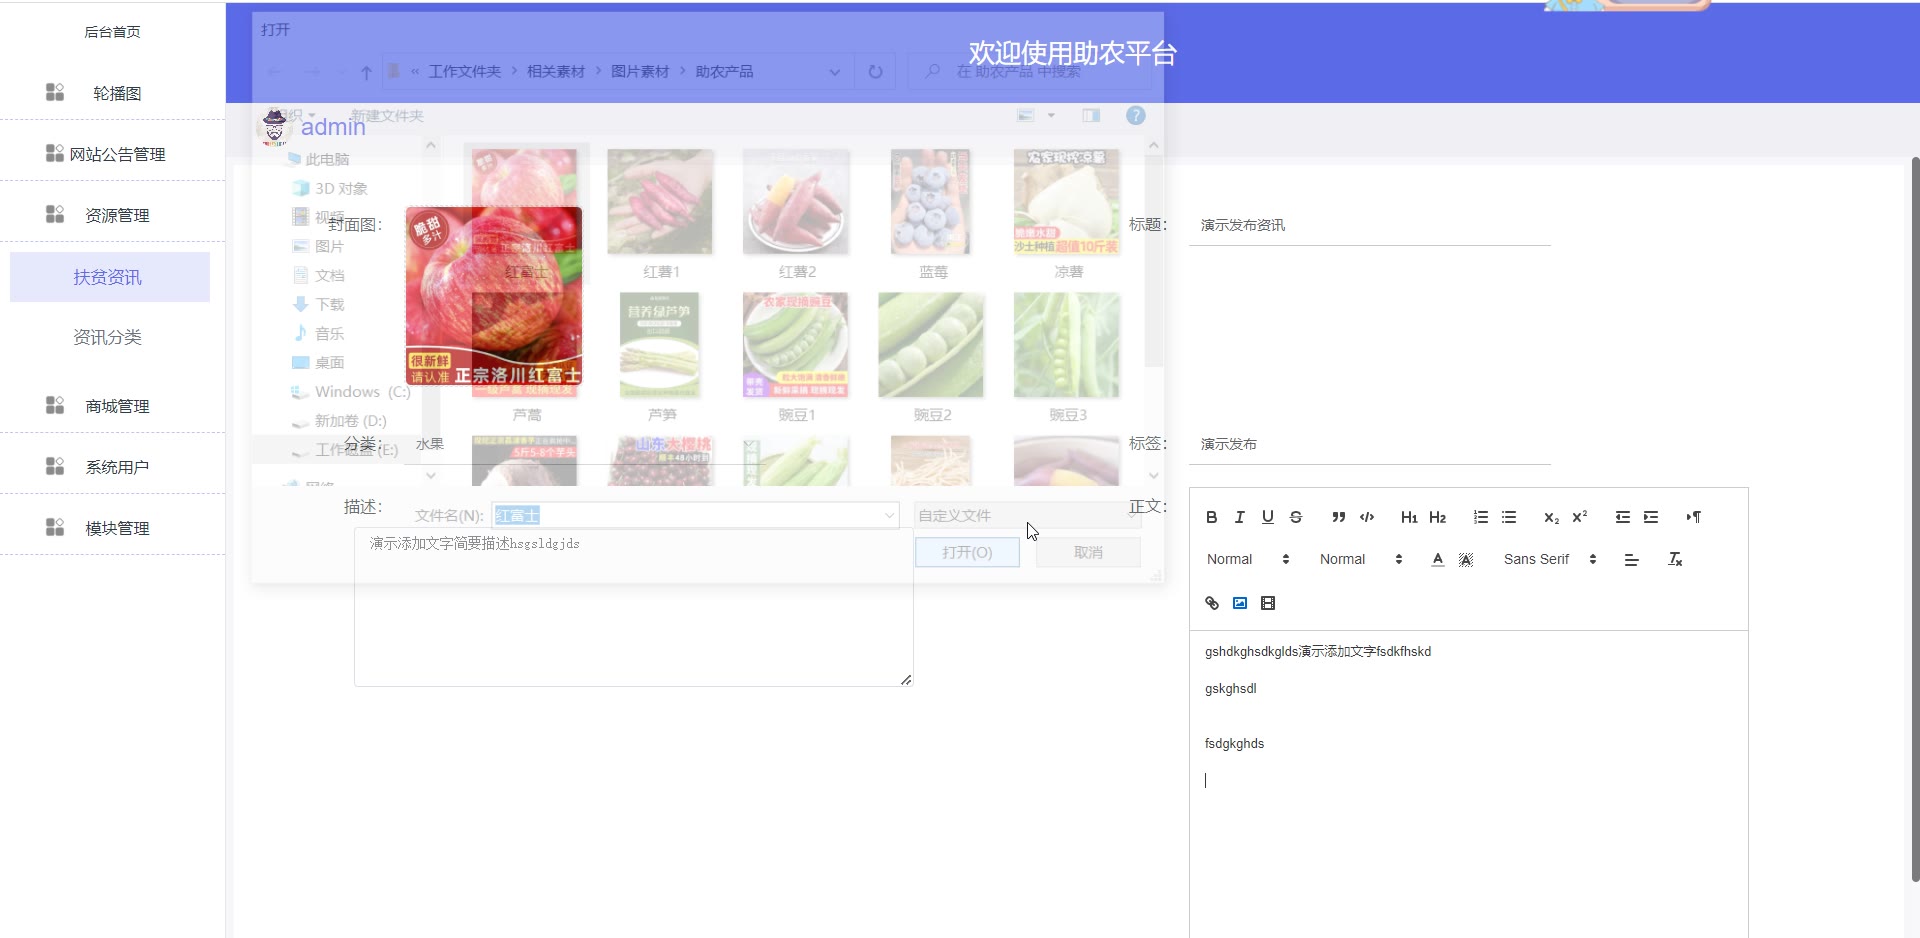Screen dimensions: 1920x938
Task: Open the 自定义文件 file type dropdown
Action: click(1028, 515)
